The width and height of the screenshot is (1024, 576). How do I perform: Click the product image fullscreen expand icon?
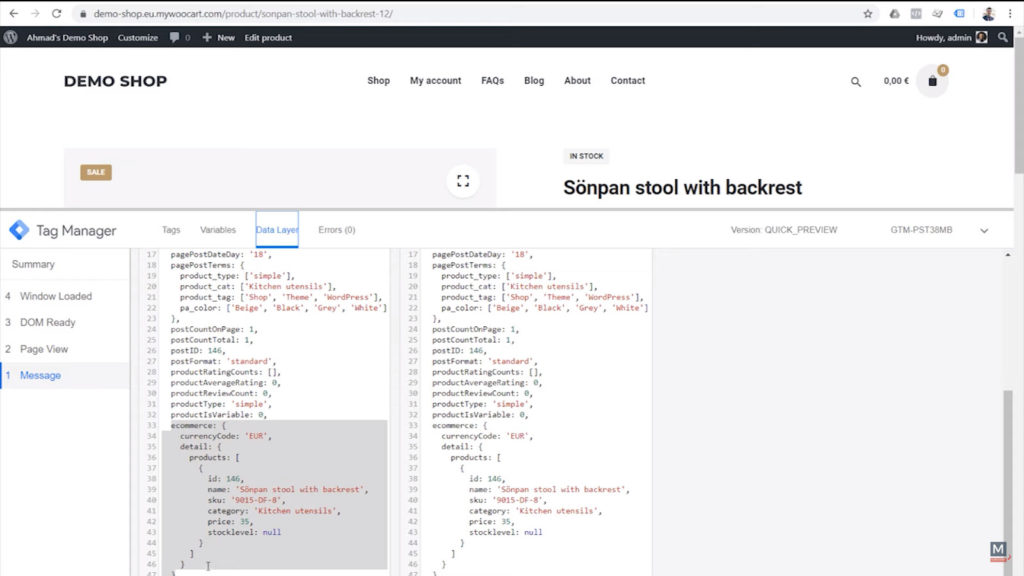(462, 180)
